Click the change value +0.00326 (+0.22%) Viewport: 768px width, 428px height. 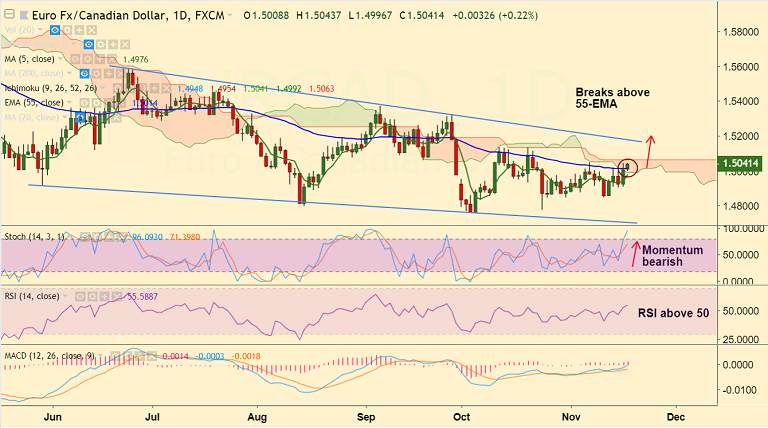[x=495, y=16]
